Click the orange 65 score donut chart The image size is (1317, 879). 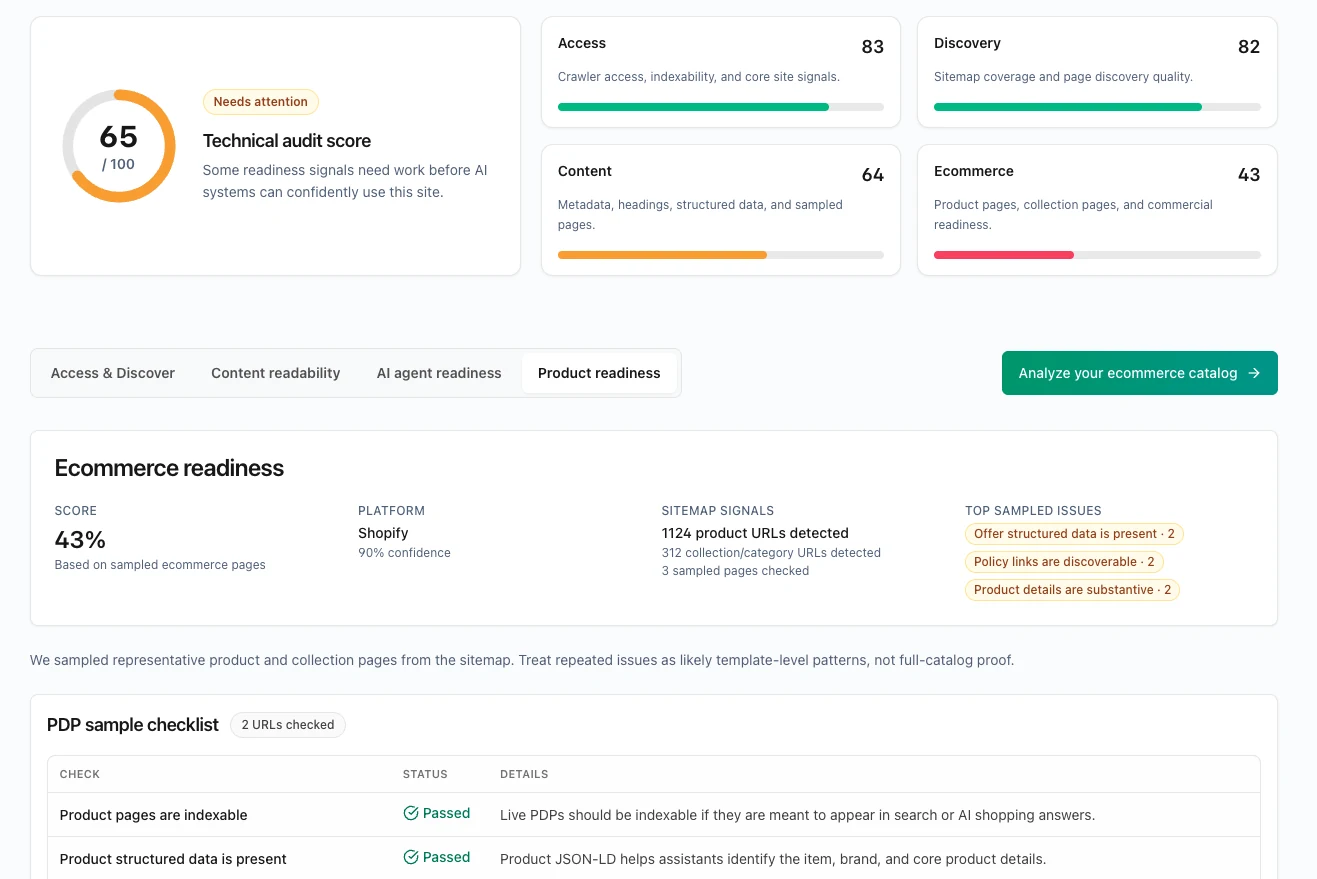pyautogui.click(x=119, y=146)
